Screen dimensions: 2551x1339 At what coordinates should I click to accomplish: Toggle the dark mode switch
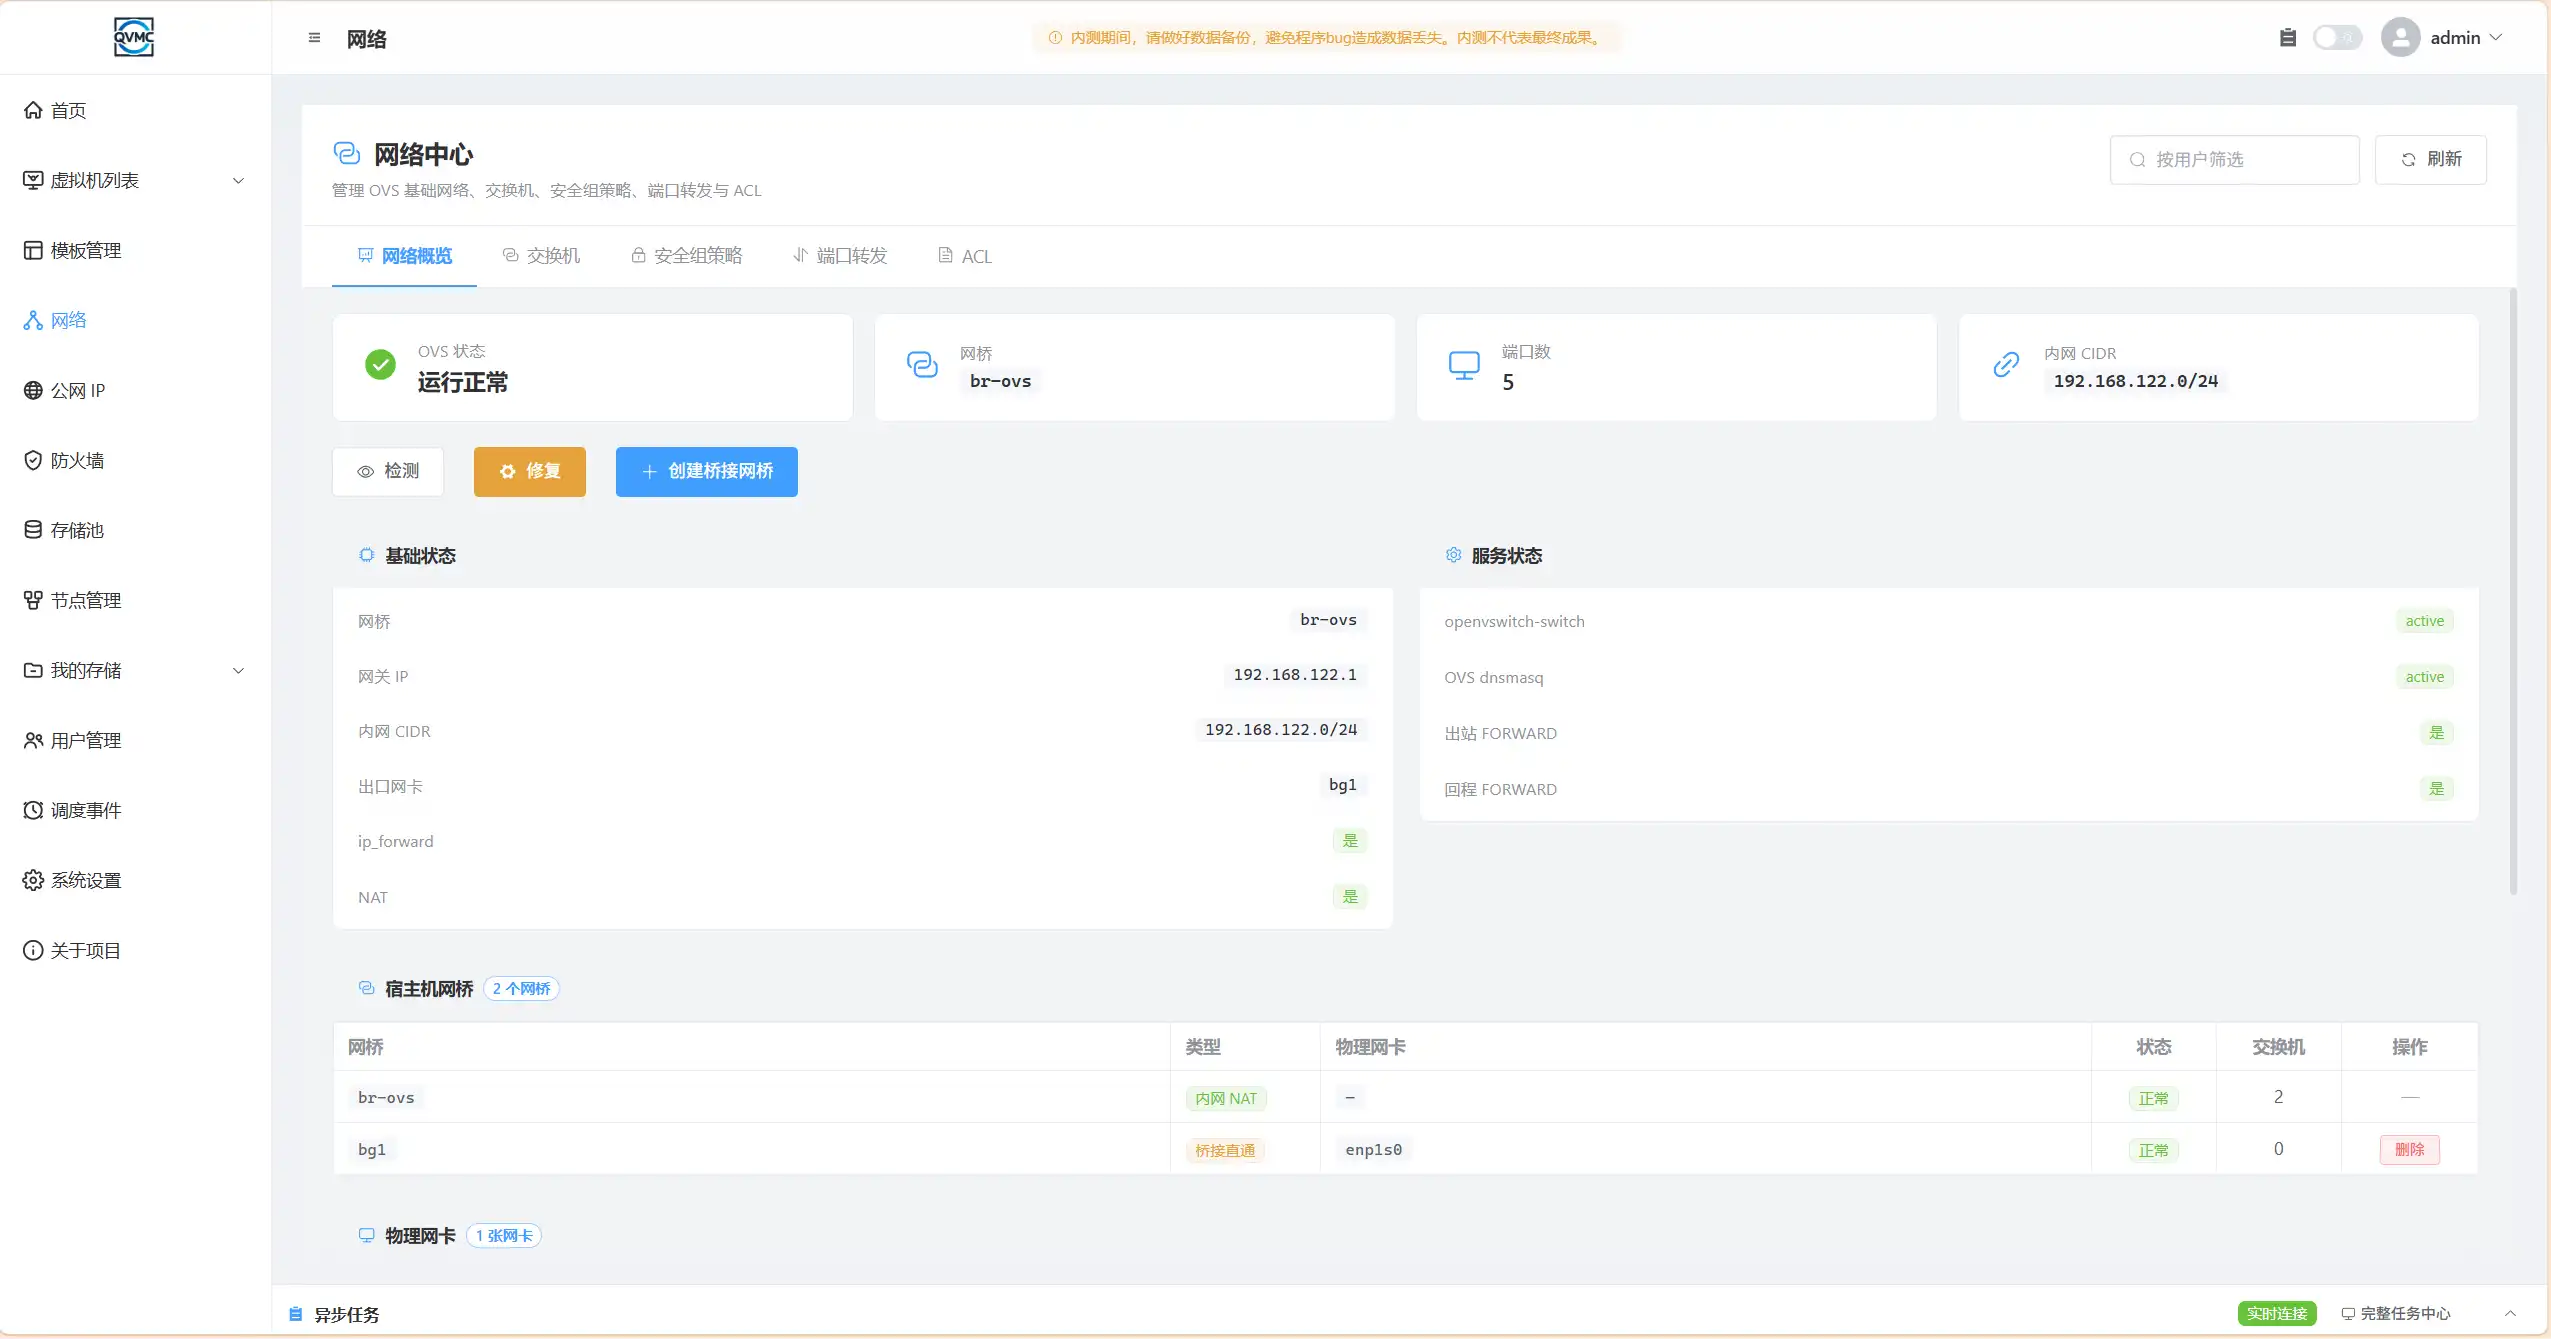click(2337, 38)
